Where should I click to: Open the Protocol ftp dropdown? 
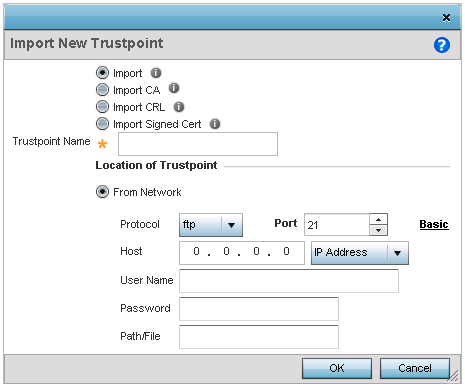(211, 225)
